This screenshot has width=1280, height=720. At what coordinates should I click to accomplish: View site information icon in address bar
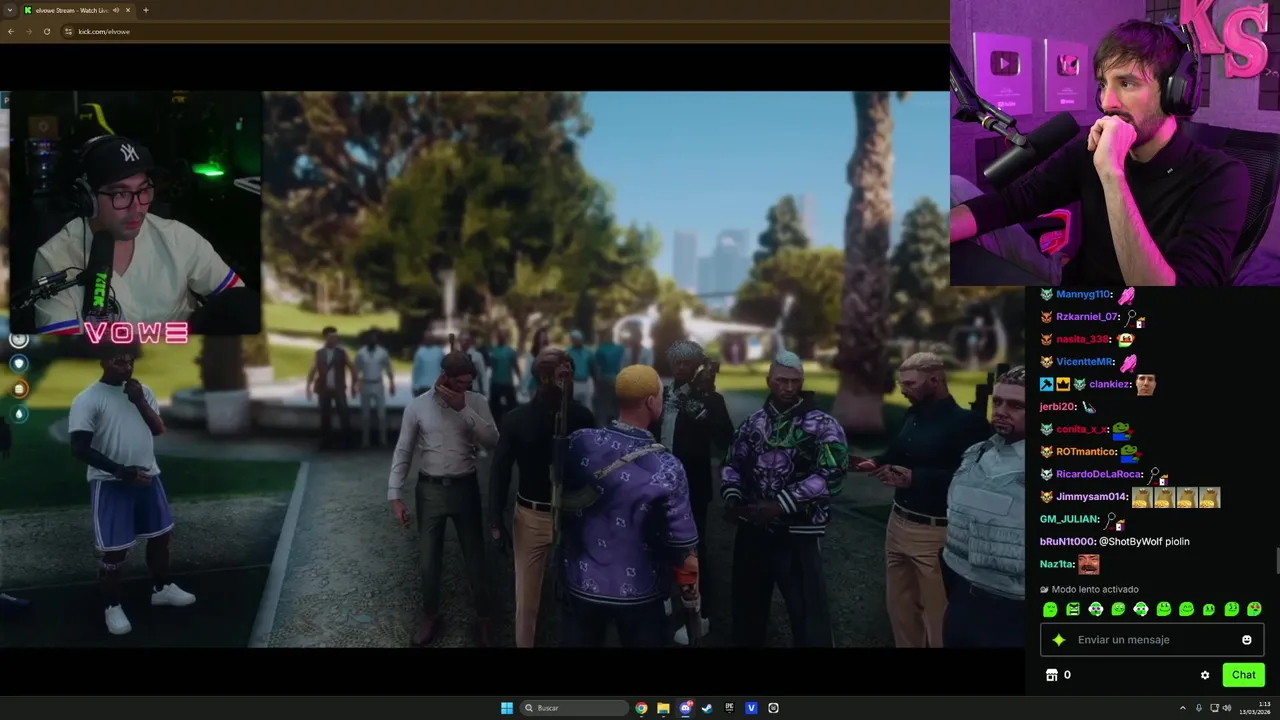[68, 31]
